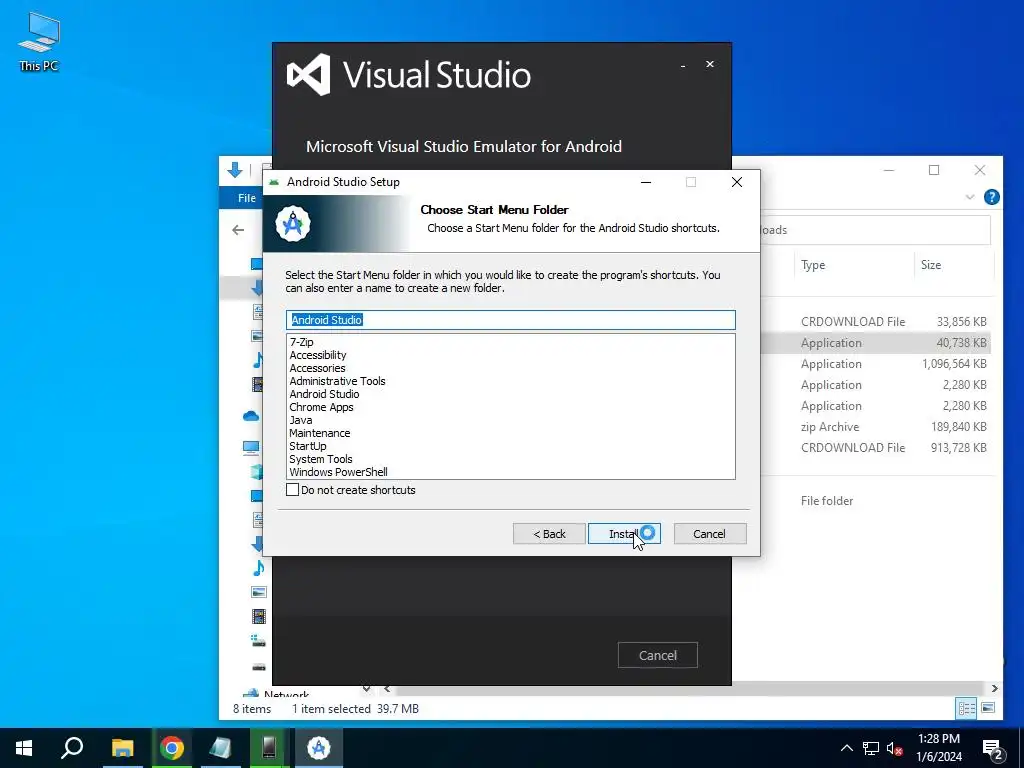Cancel the Android Studio Setup wizard
This screenshot has width=1024, height=768.
tap(709, 534)
